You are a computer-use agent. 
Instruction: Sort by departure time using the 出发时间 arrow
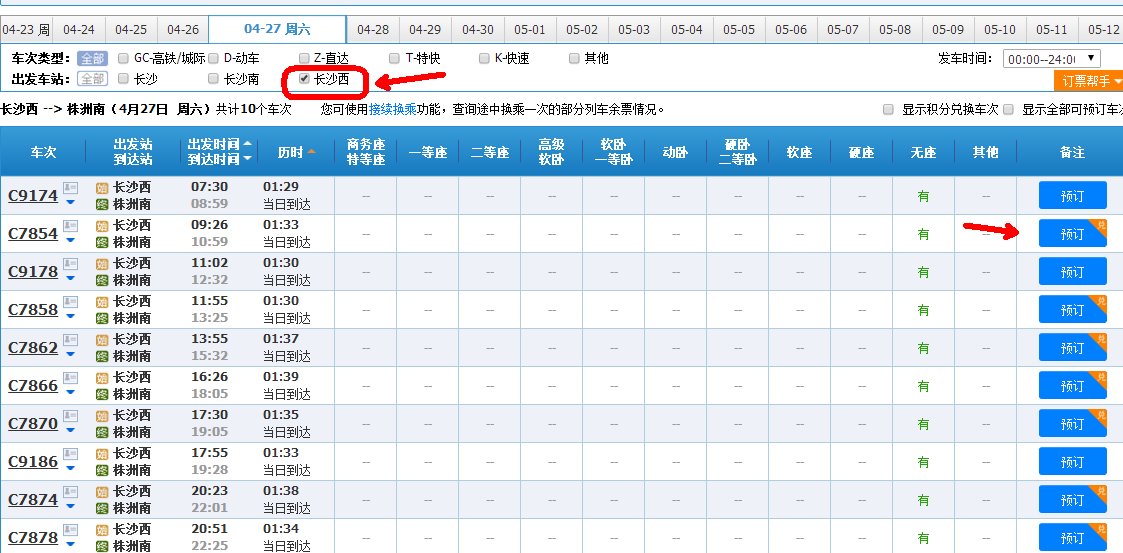247,143
